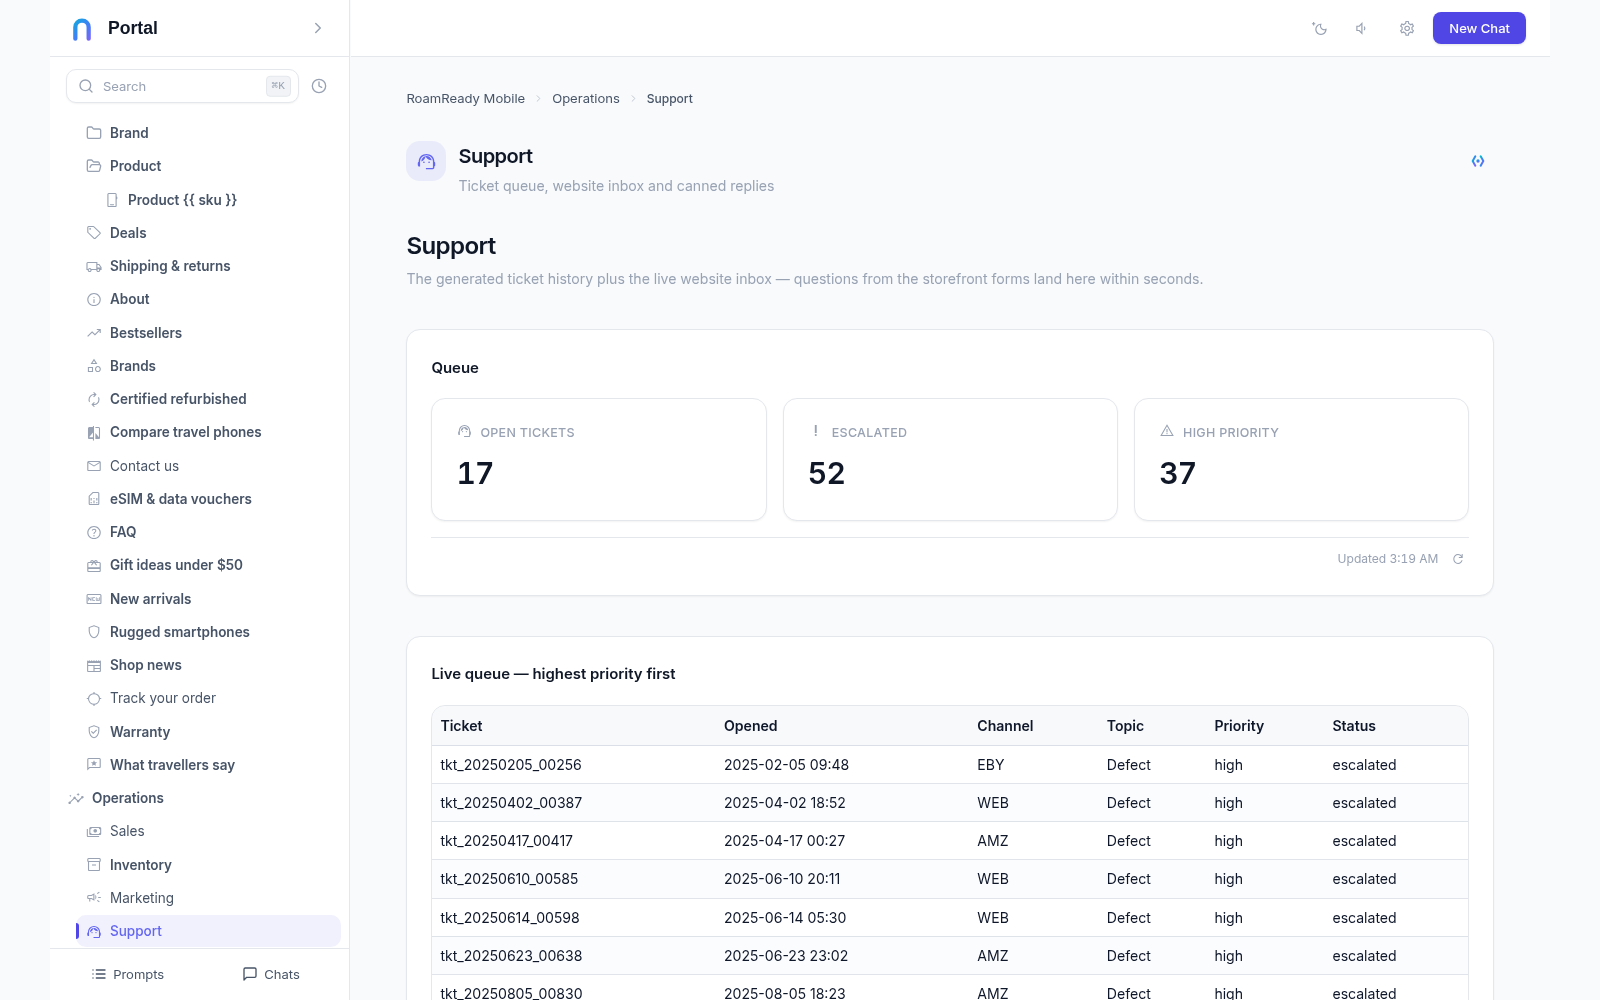Screen dimensions: 1600x1000
Task: Click Gift ideas under $50 icon
Action: [94, 566]
